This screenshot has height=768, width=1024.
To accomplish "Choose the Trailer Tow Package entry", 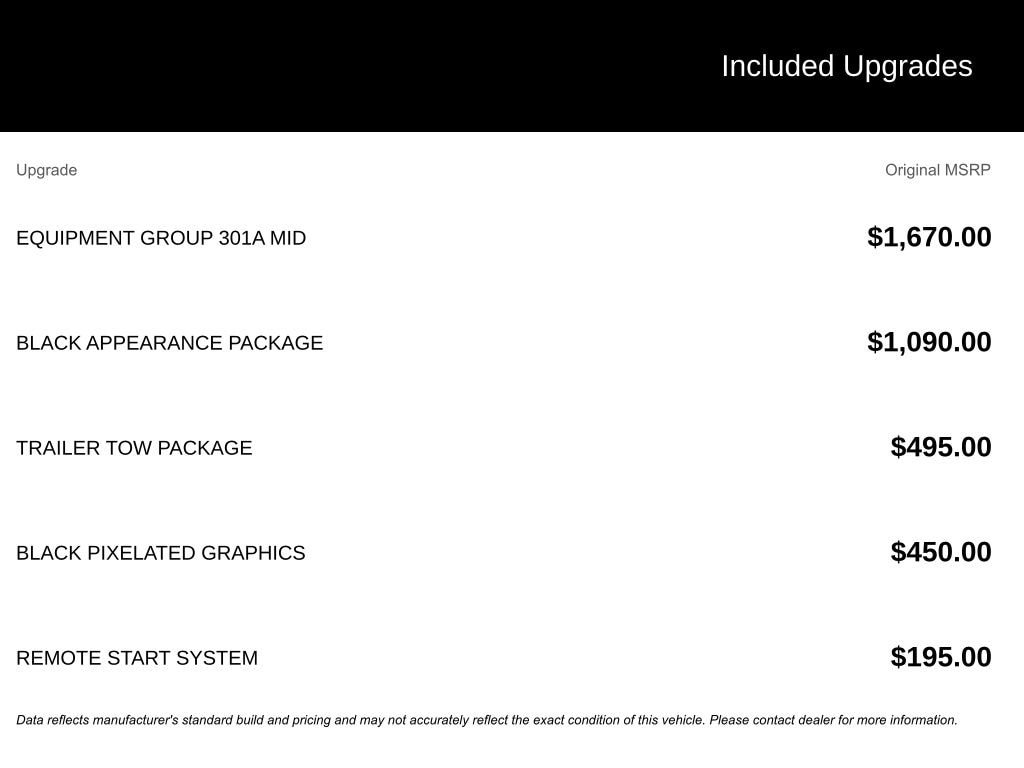I will pos(134,448).
